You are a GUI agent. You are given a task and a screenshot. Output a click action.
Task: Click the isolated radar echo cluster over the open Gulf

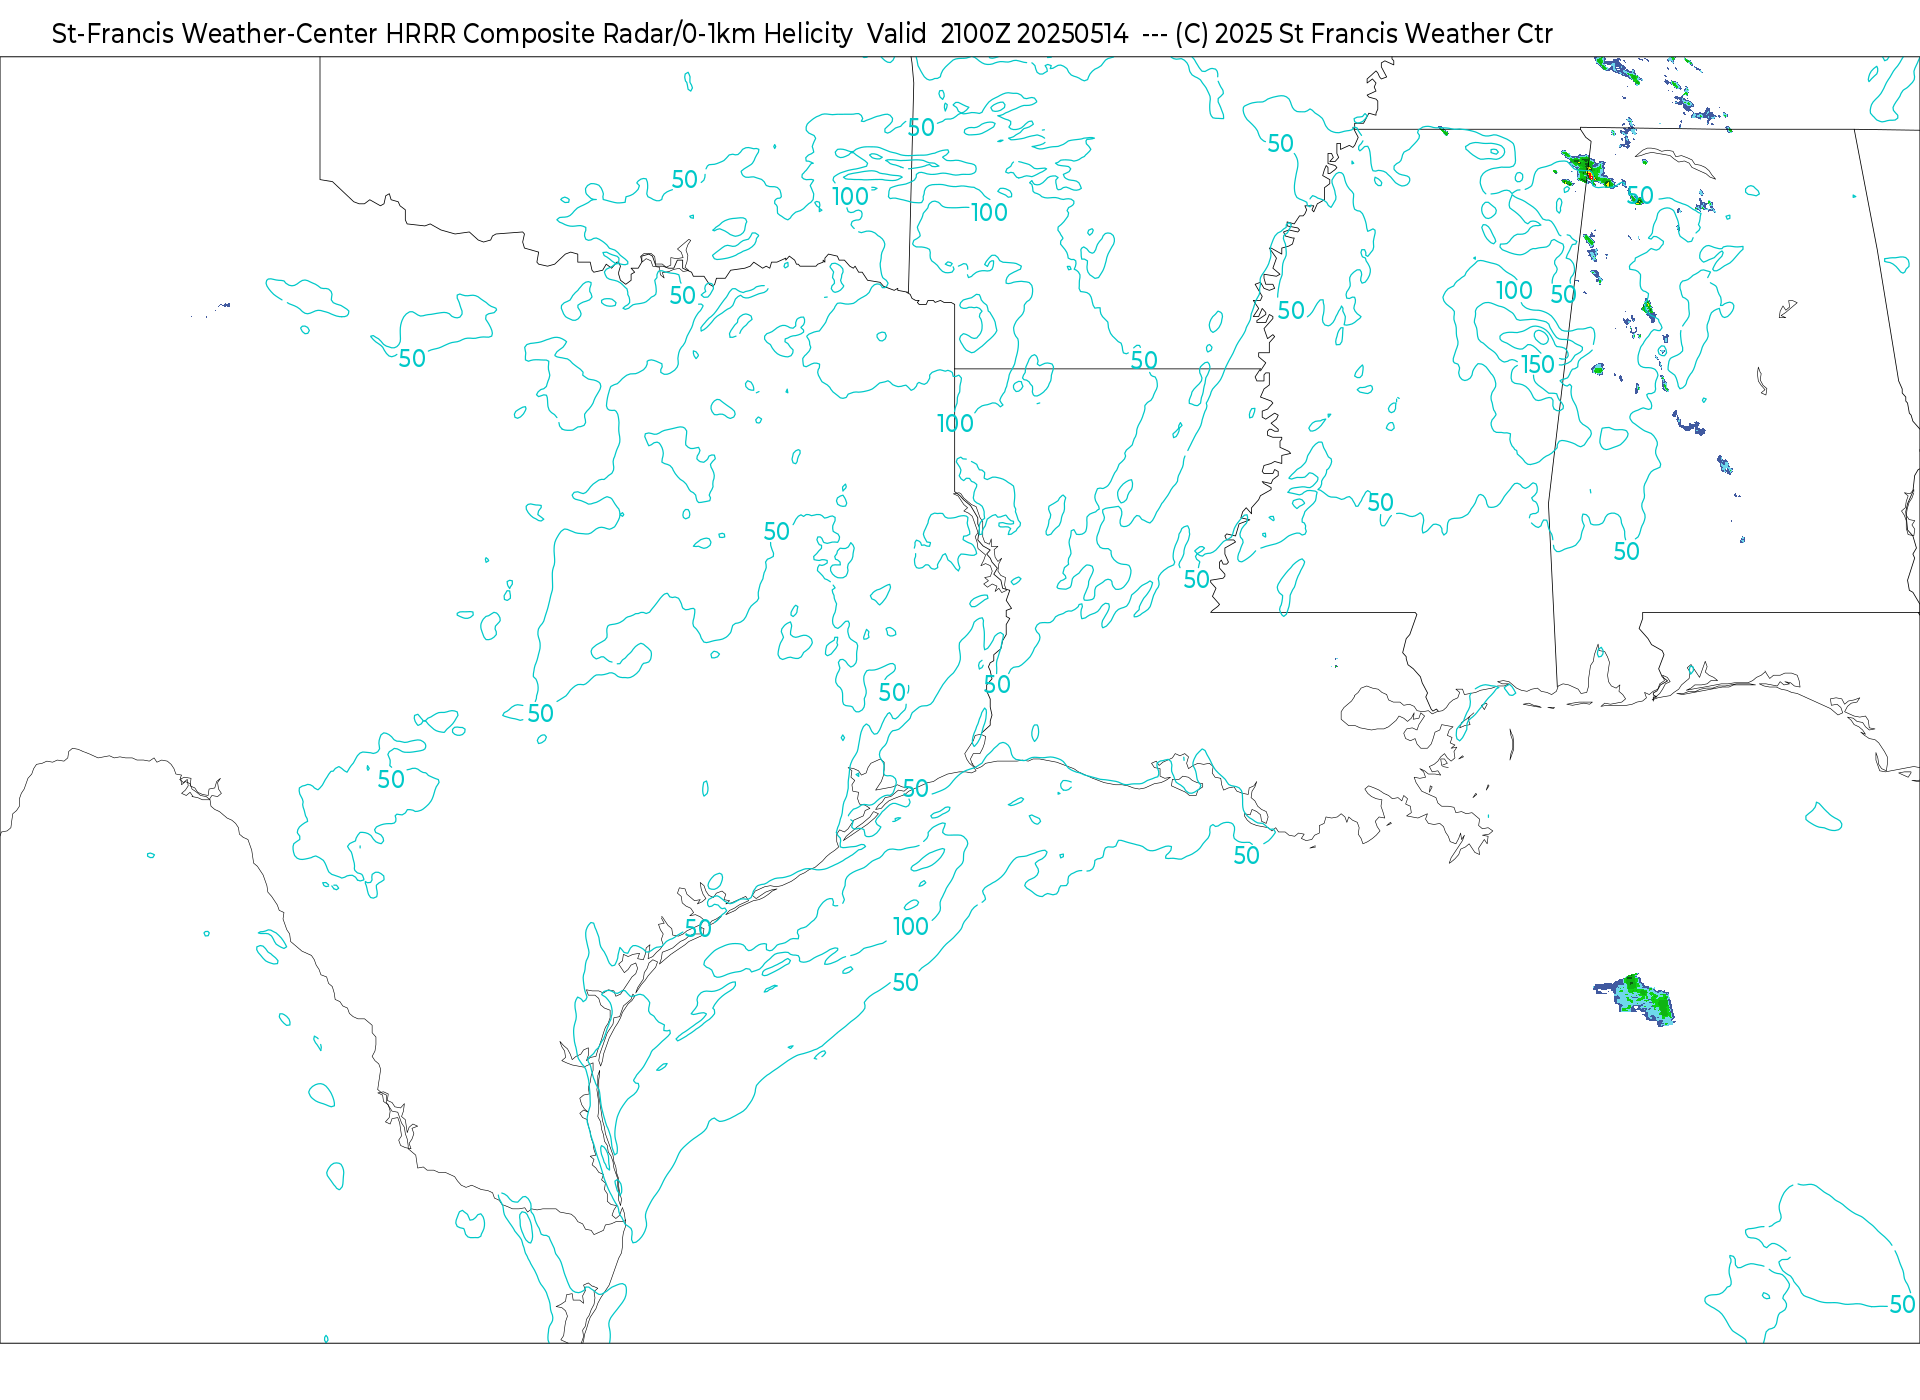[1634, 999]
